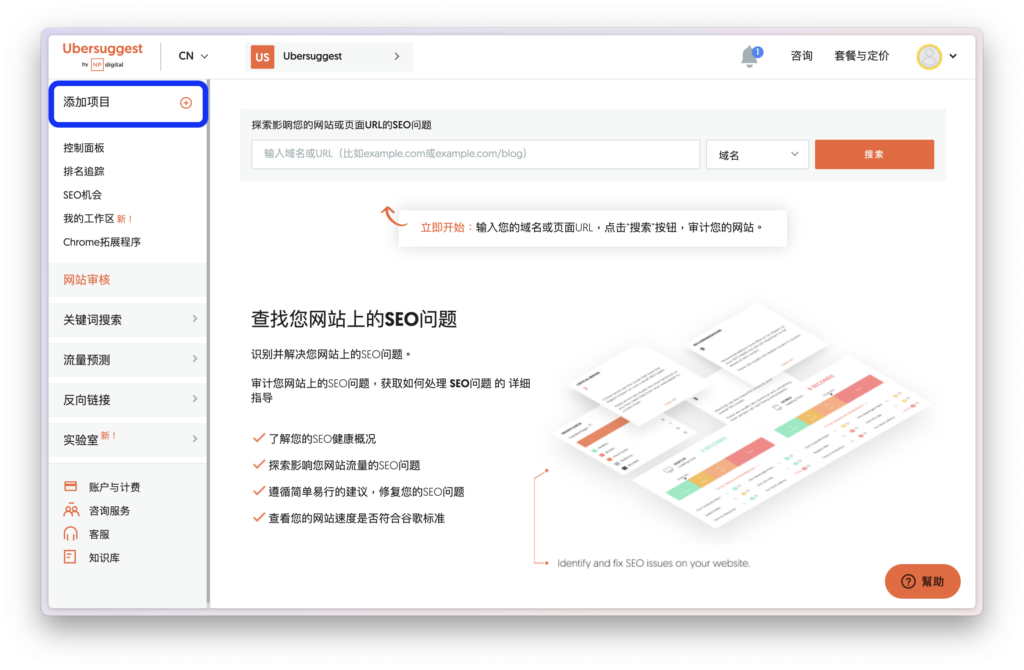Expand 实验室 section

click(128, 439)
